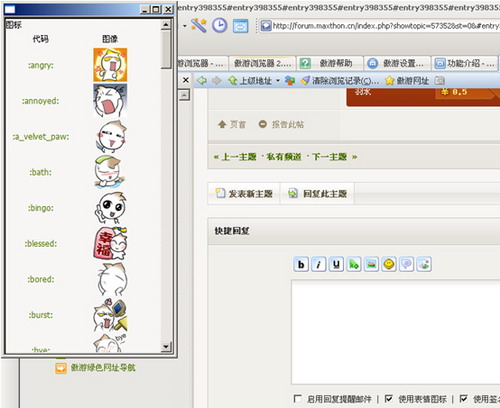The image size is (500, 408).
Task: Toggle underline formatting in quick reply
Action: pyautogui.click(x=336, y=264)
